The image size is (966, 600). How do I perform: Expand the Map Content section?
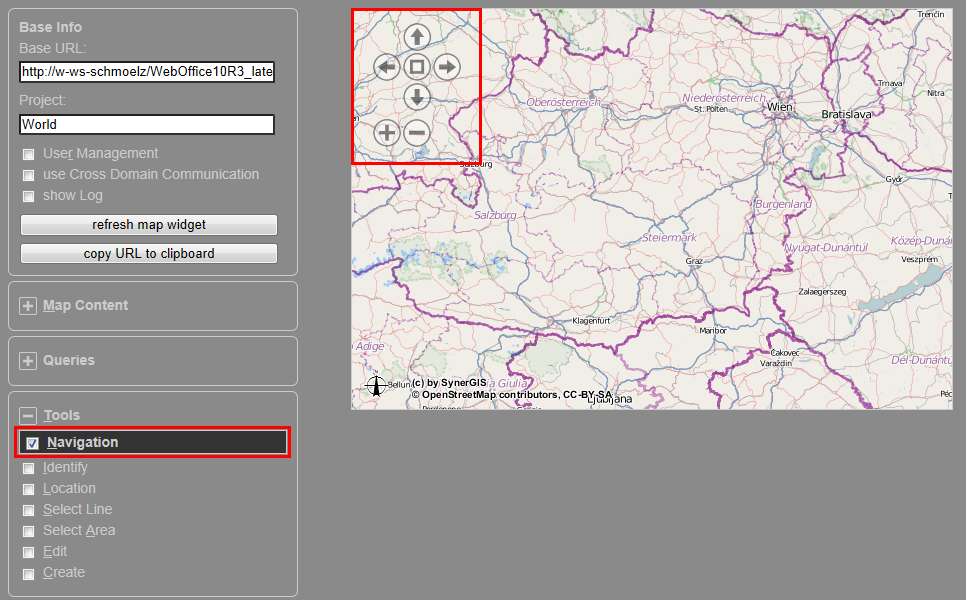coord(28,306)
